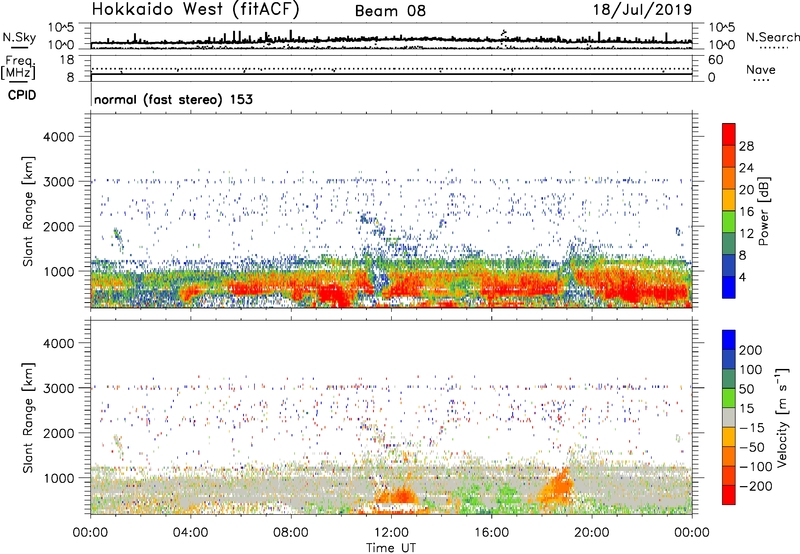800x554 pixels.
Task: Click the "Power [dB]" colorbar title
Action: (763, 211)
